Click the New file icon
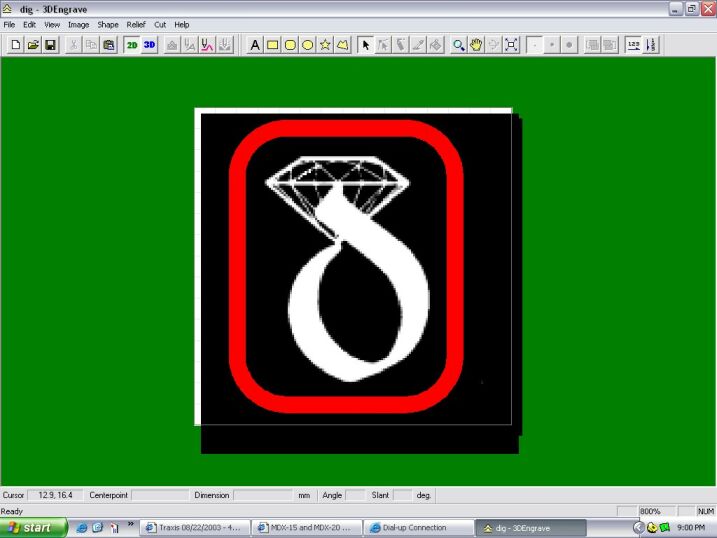The image size is (717, 538). [x=15, y=45]
